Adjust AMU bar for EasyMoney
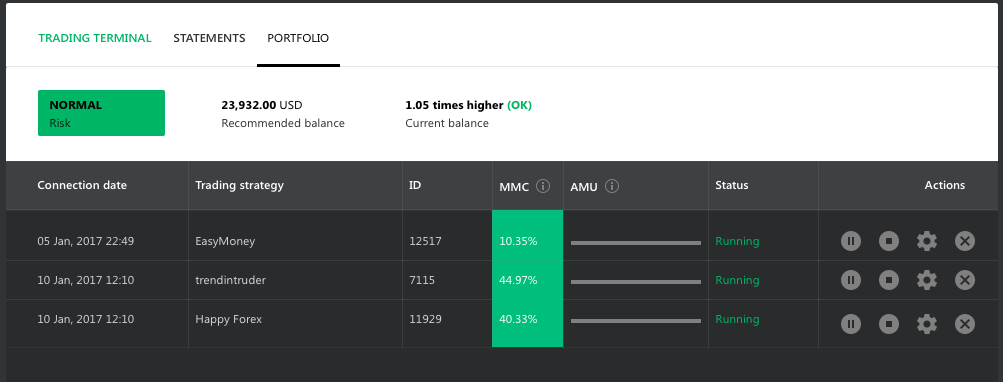The height and width of the screenshot is (382, 1003). point(636,243)
